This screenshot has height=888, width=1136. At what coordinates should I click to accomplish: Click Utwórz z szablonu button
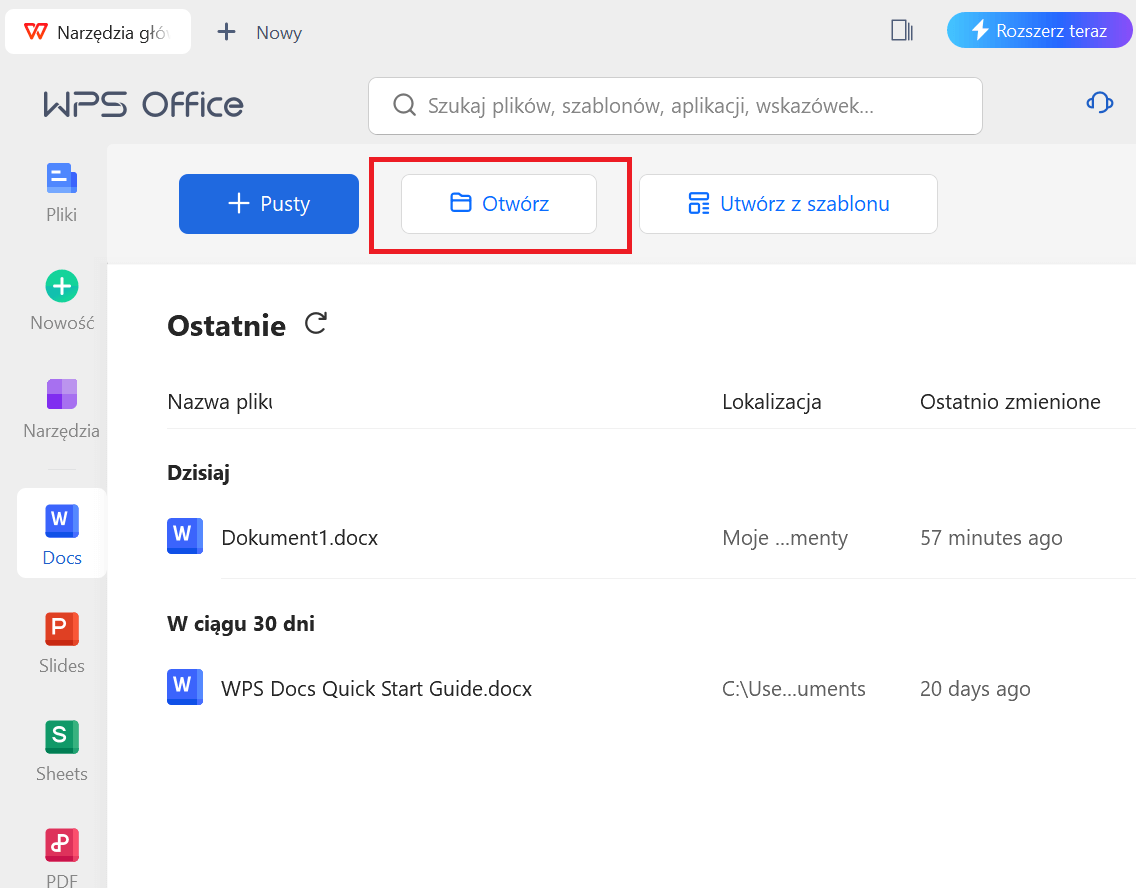788,204
